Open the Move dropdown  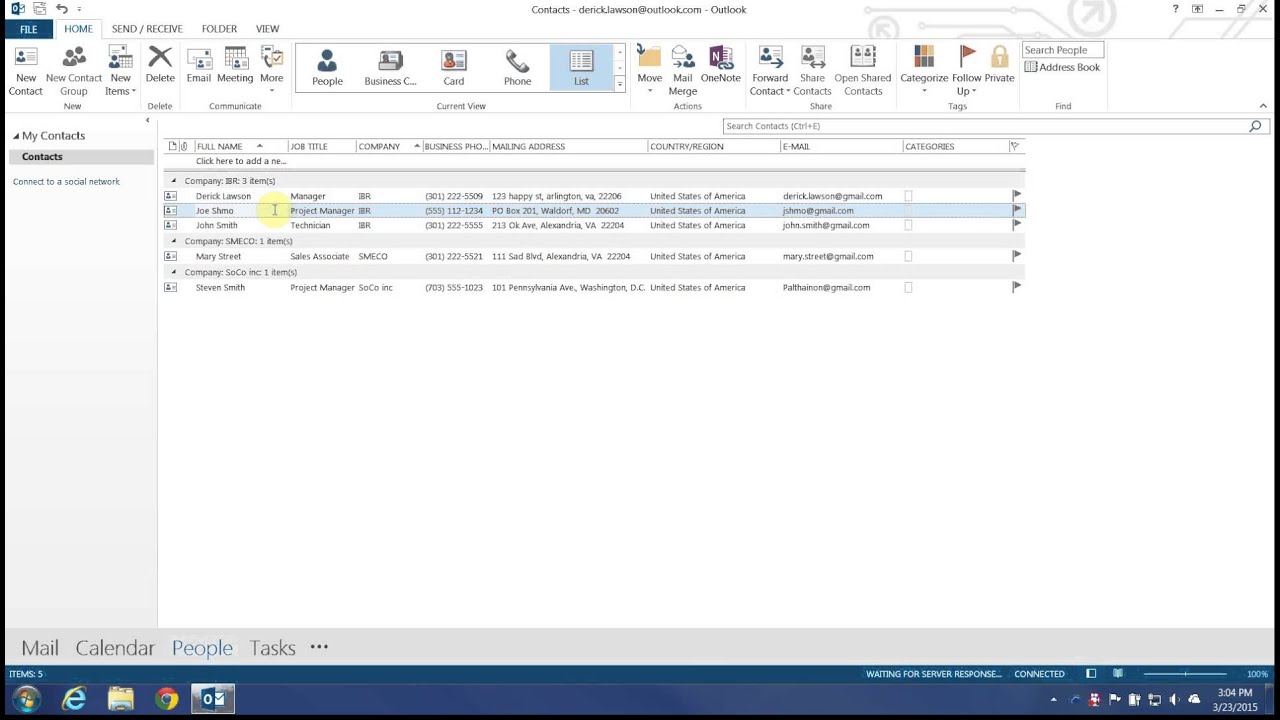(650, 71)
